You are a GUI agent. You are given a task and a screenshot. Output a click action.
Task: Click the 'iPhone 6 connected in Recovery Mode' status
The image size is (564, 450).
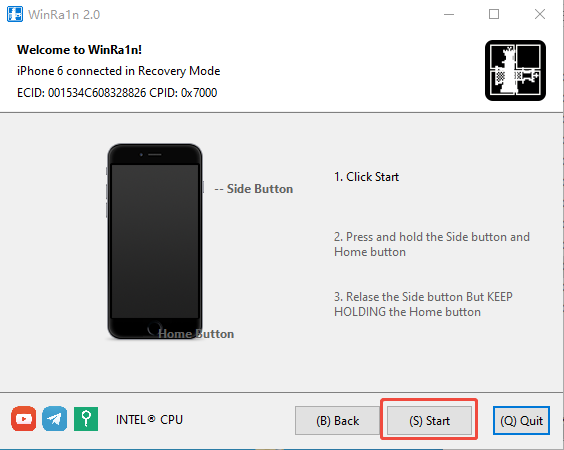click(118, 71)
